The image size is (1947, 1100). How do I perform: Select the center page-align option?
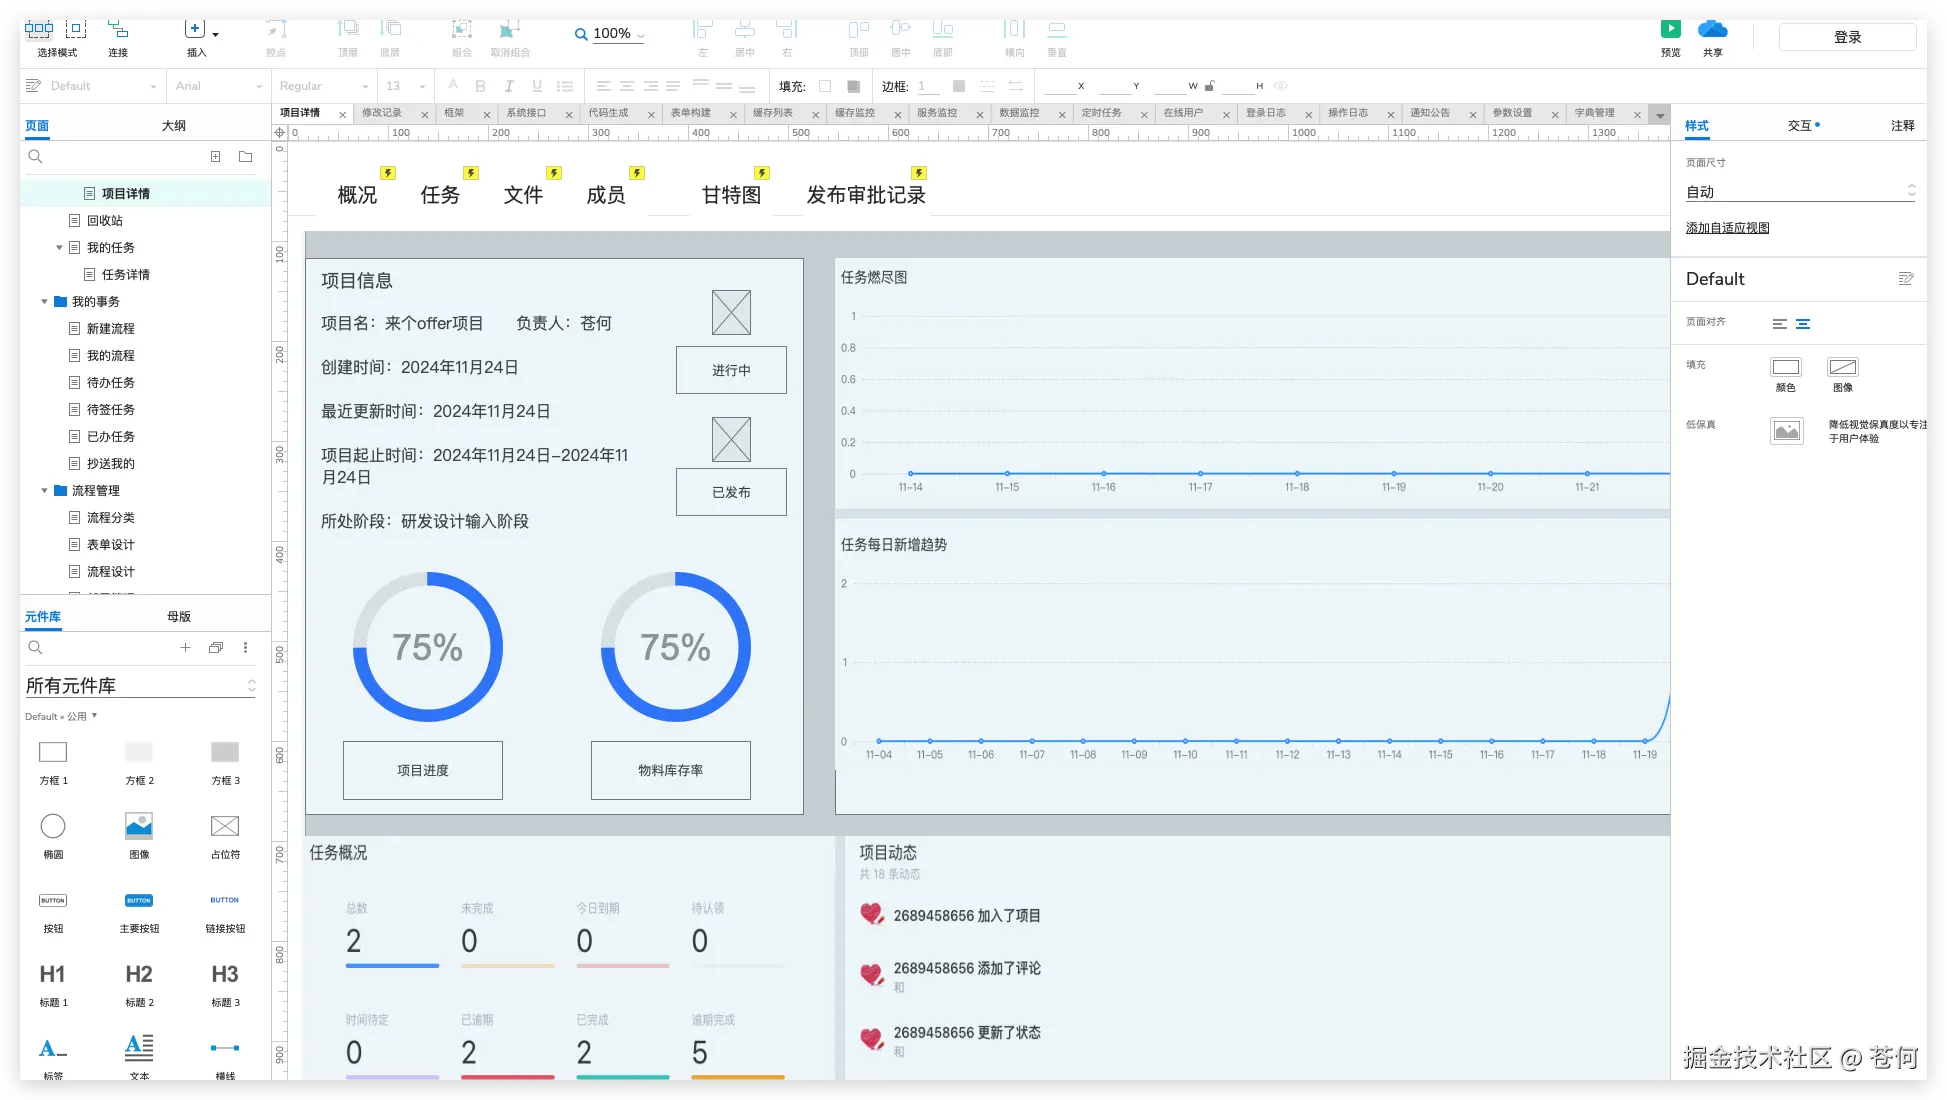coord(1803,324)
